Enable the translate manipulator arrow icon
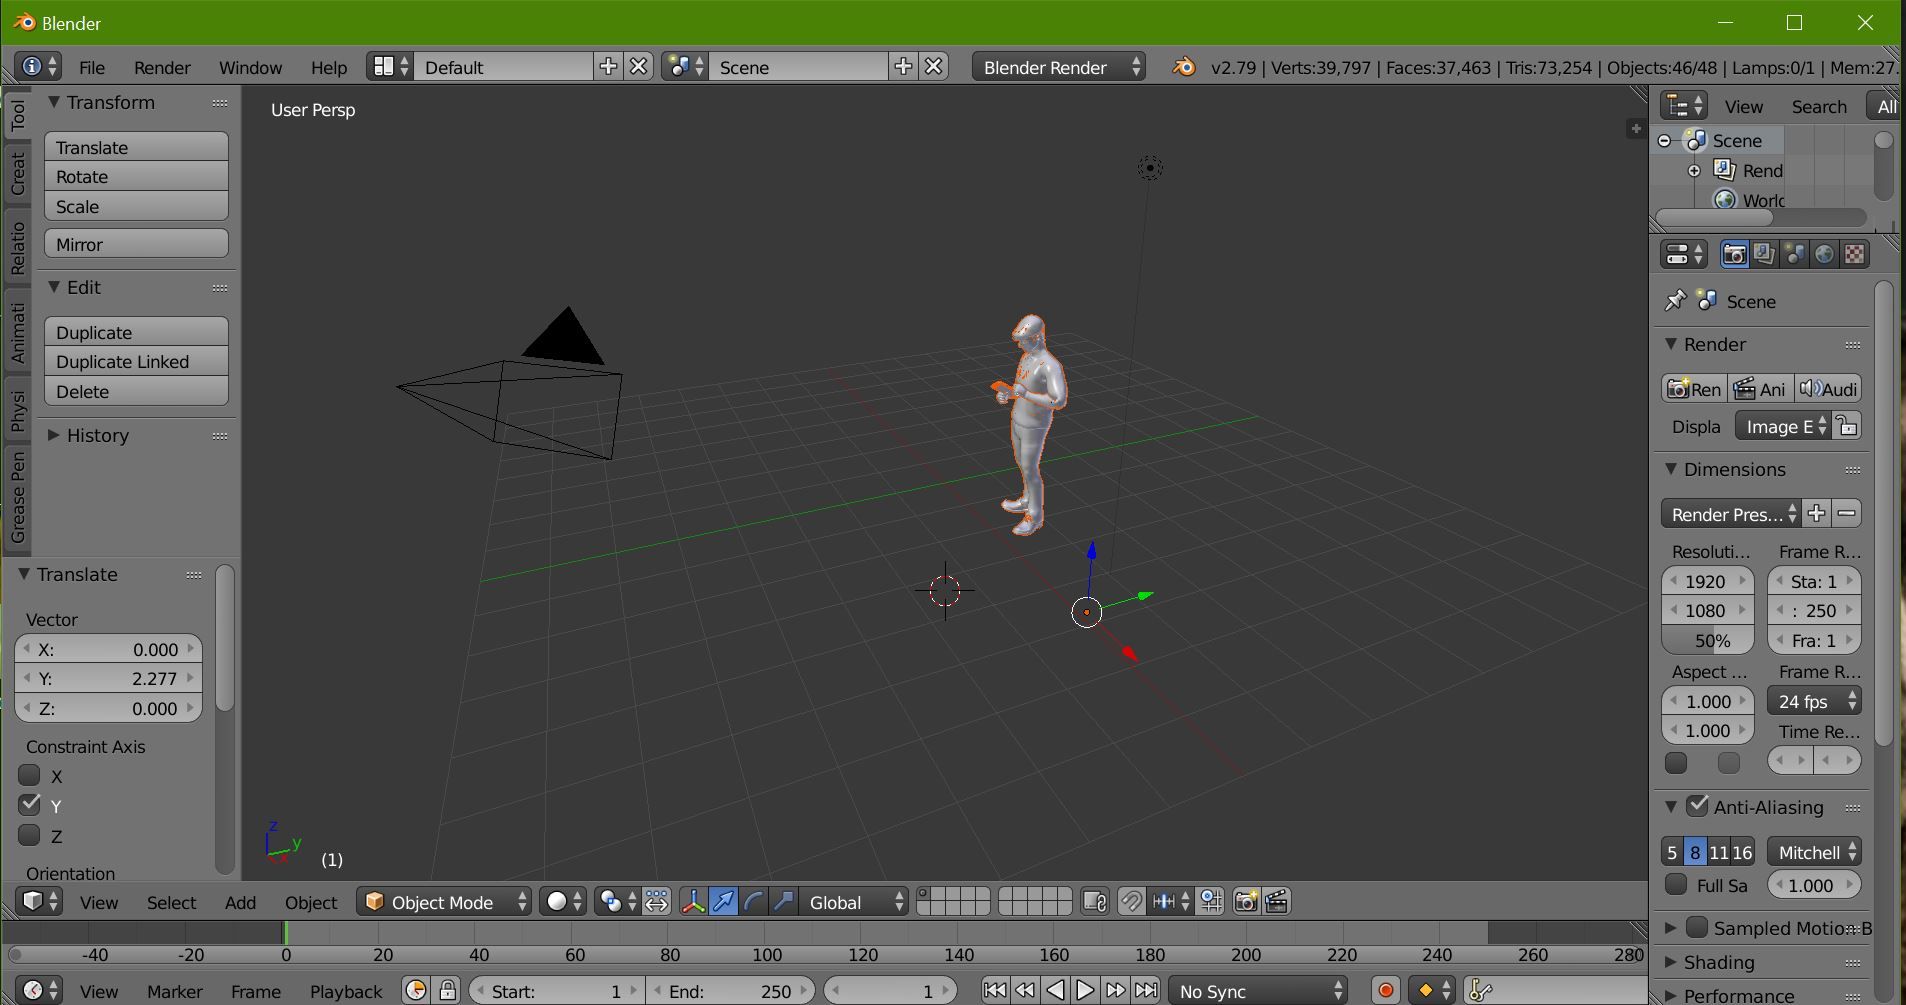 [723, 901]
